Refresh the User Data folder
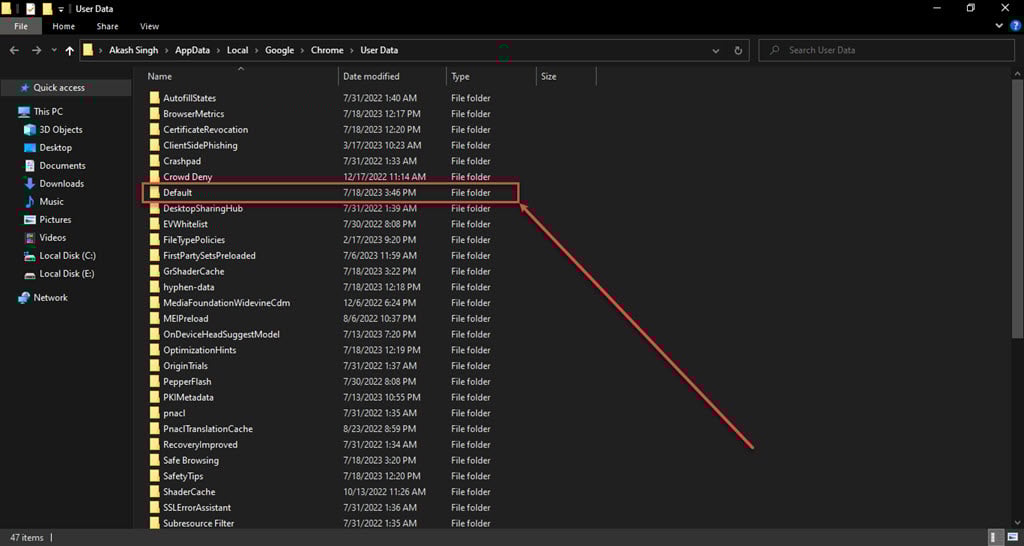 (x=738, y=50)
